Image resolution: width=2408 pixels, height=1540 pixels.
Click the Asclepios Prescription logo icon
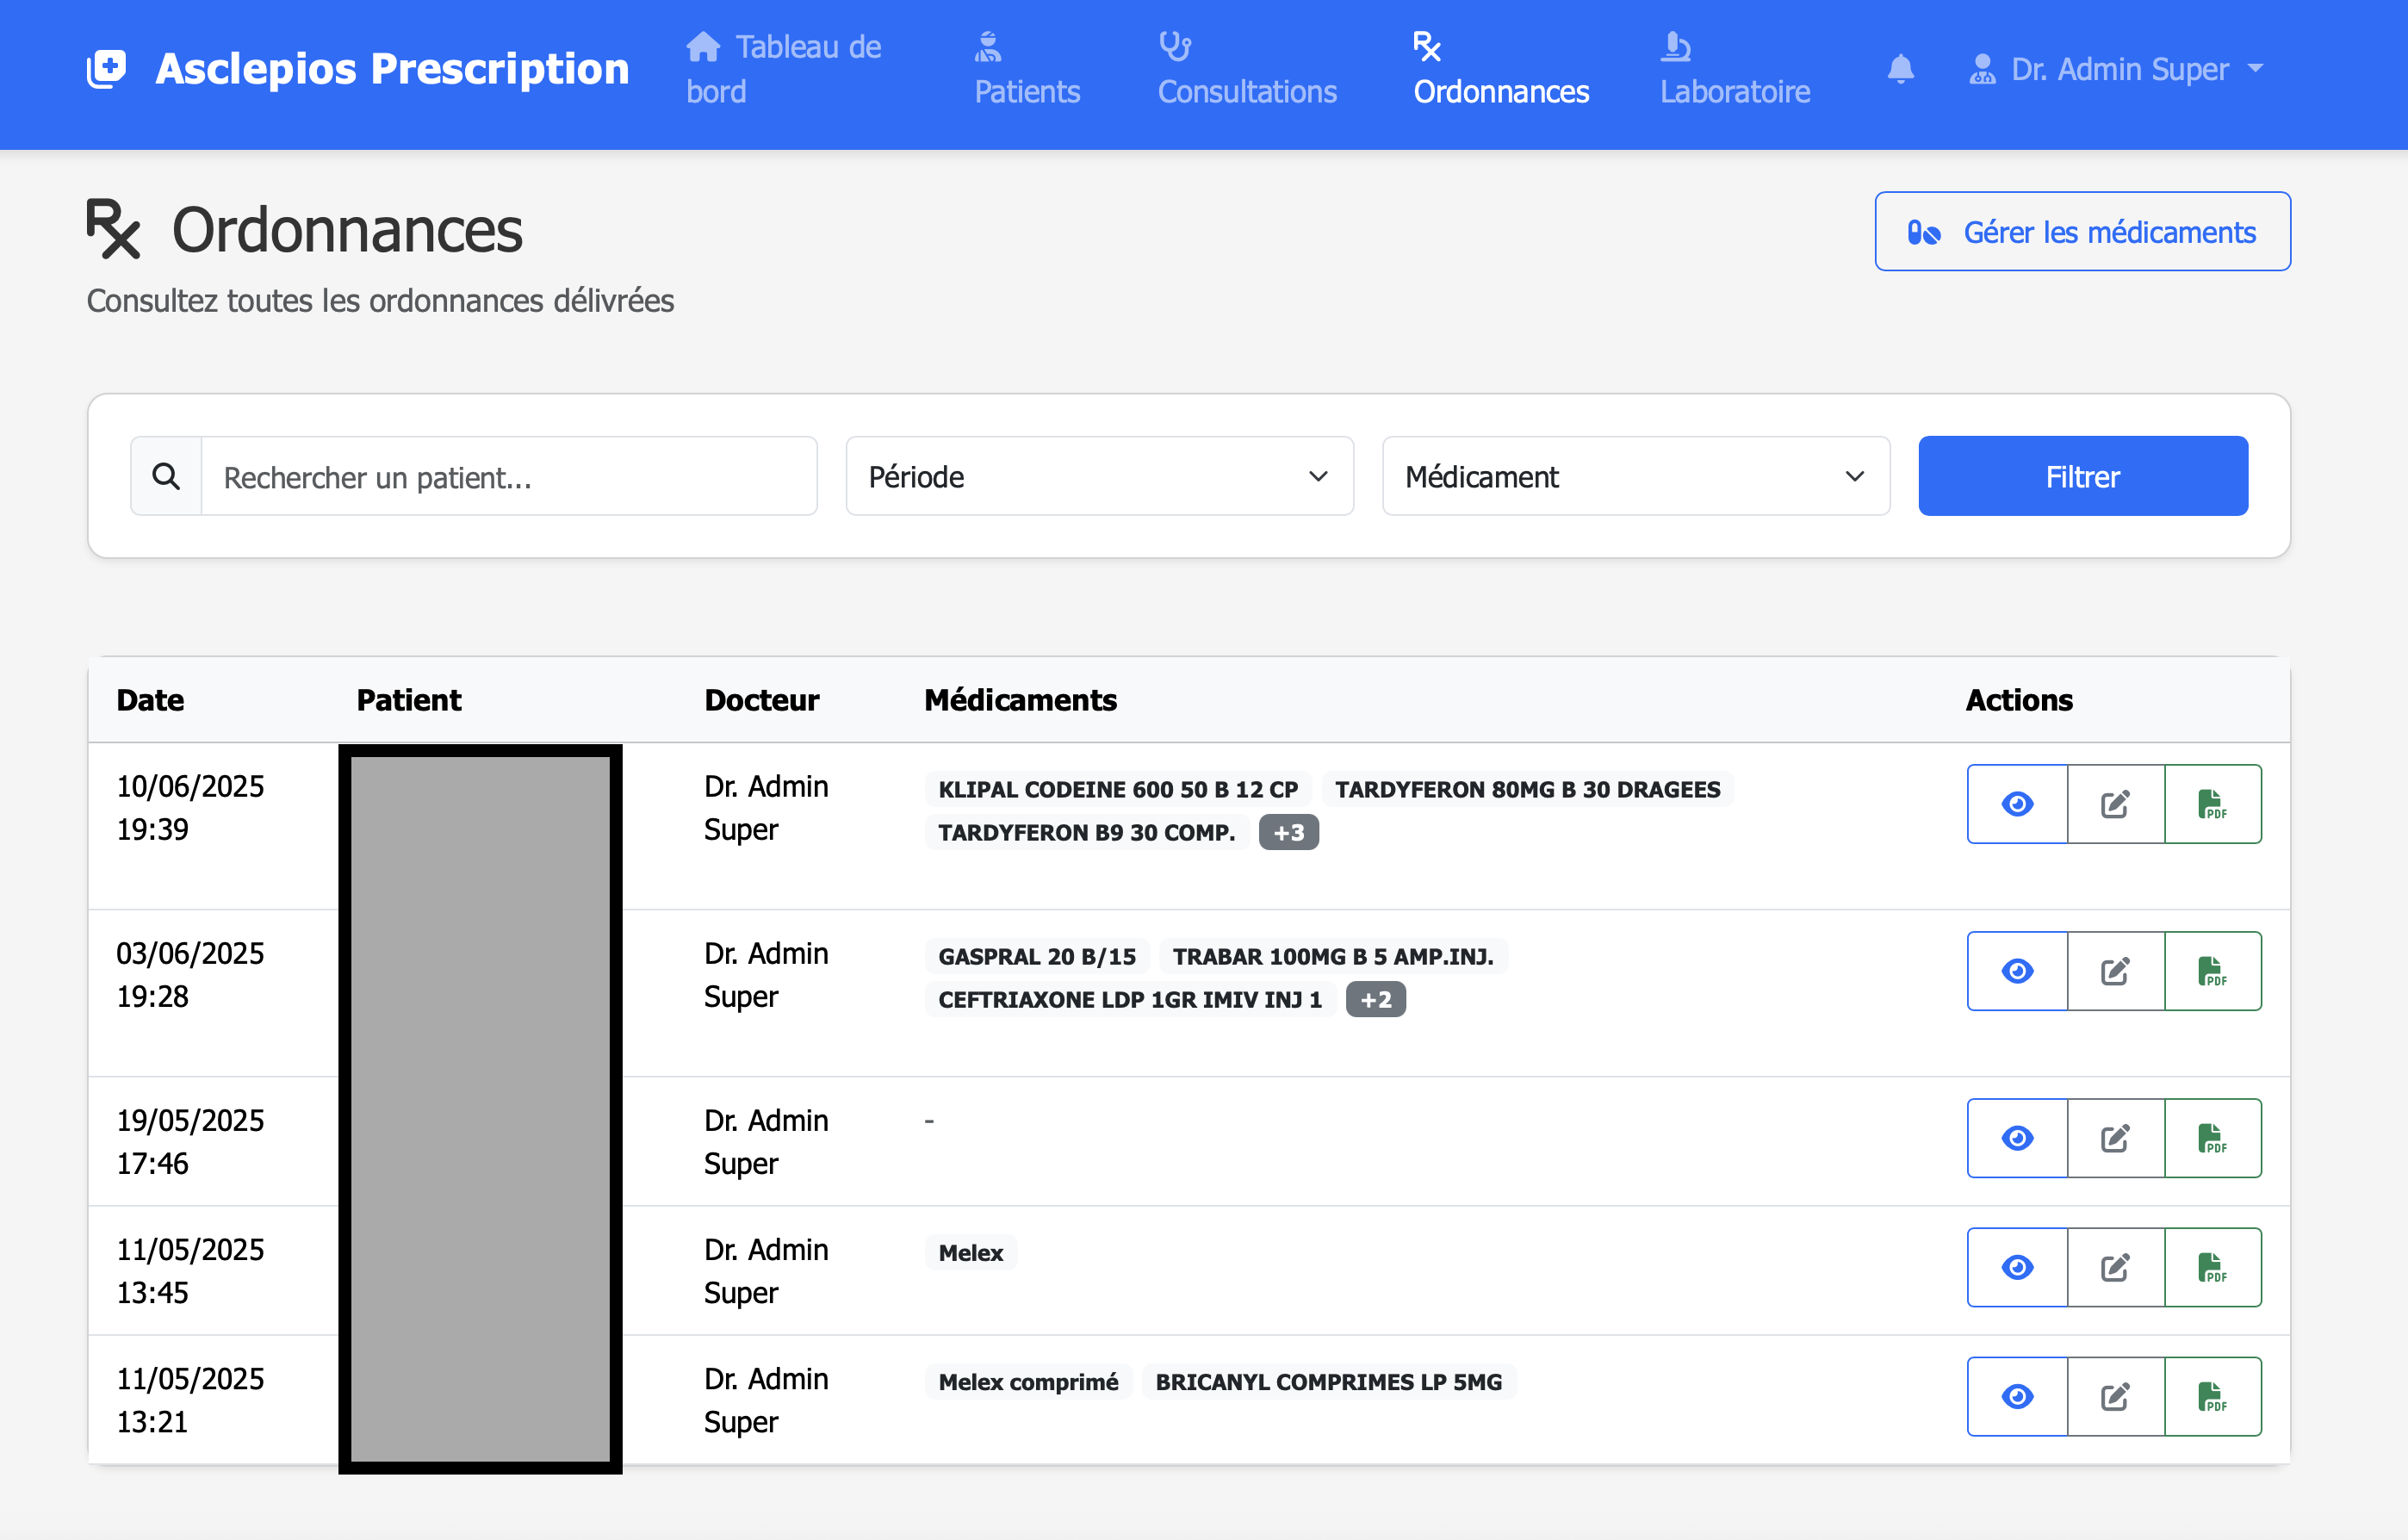click(x=107, y=69)
